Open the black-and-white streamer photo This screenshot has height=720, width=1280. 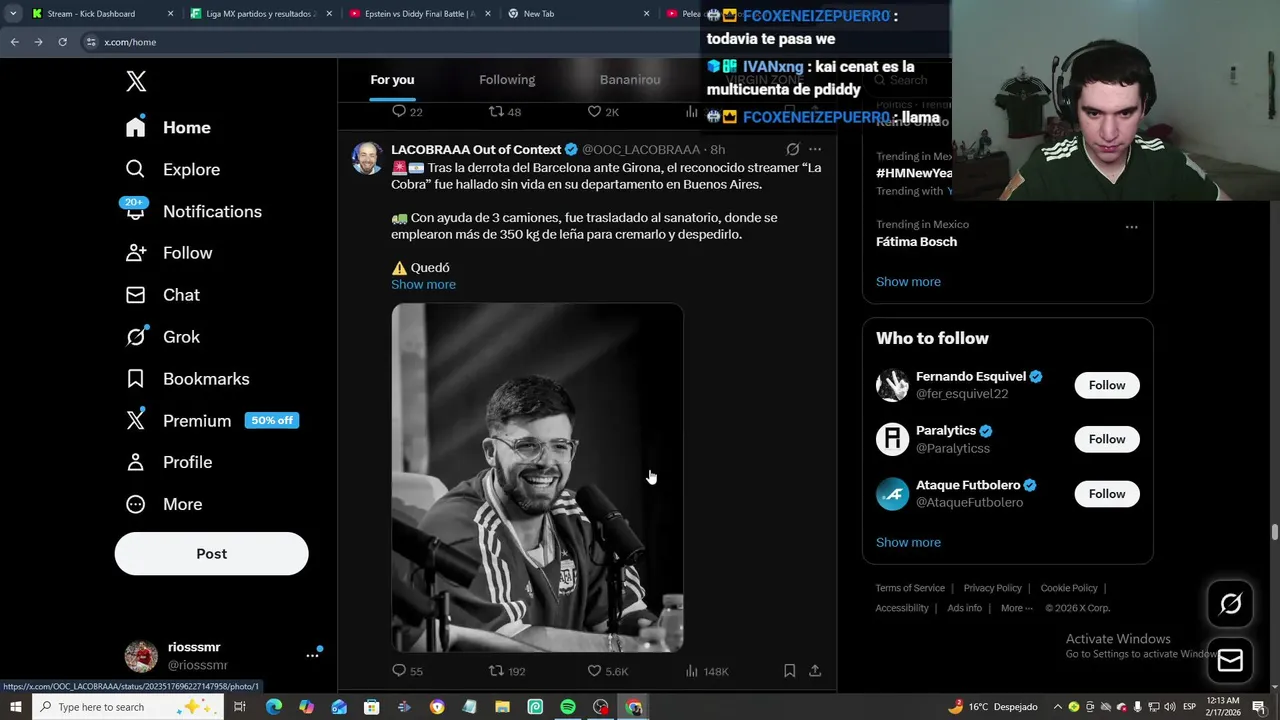[537, 478]
